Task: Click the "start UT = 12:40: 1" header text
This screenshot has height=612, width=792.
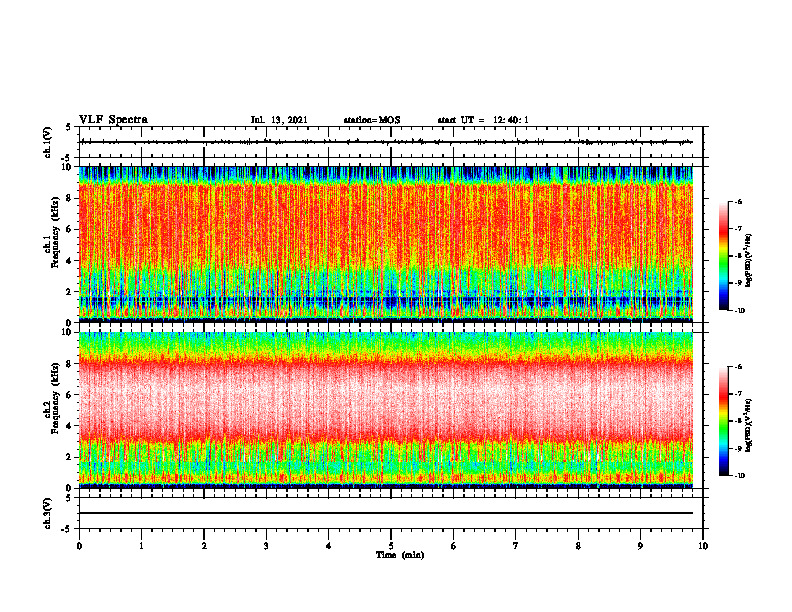Action: point(483,120)
